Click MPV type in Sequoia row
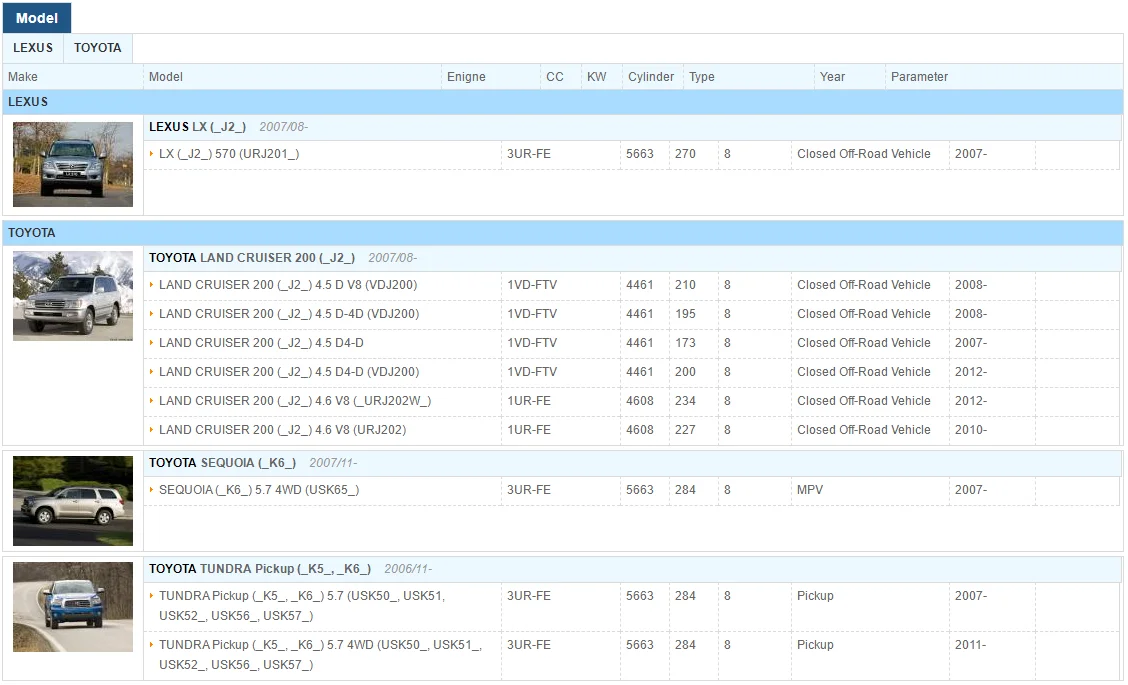The image size is (1128, 685). 810,490
